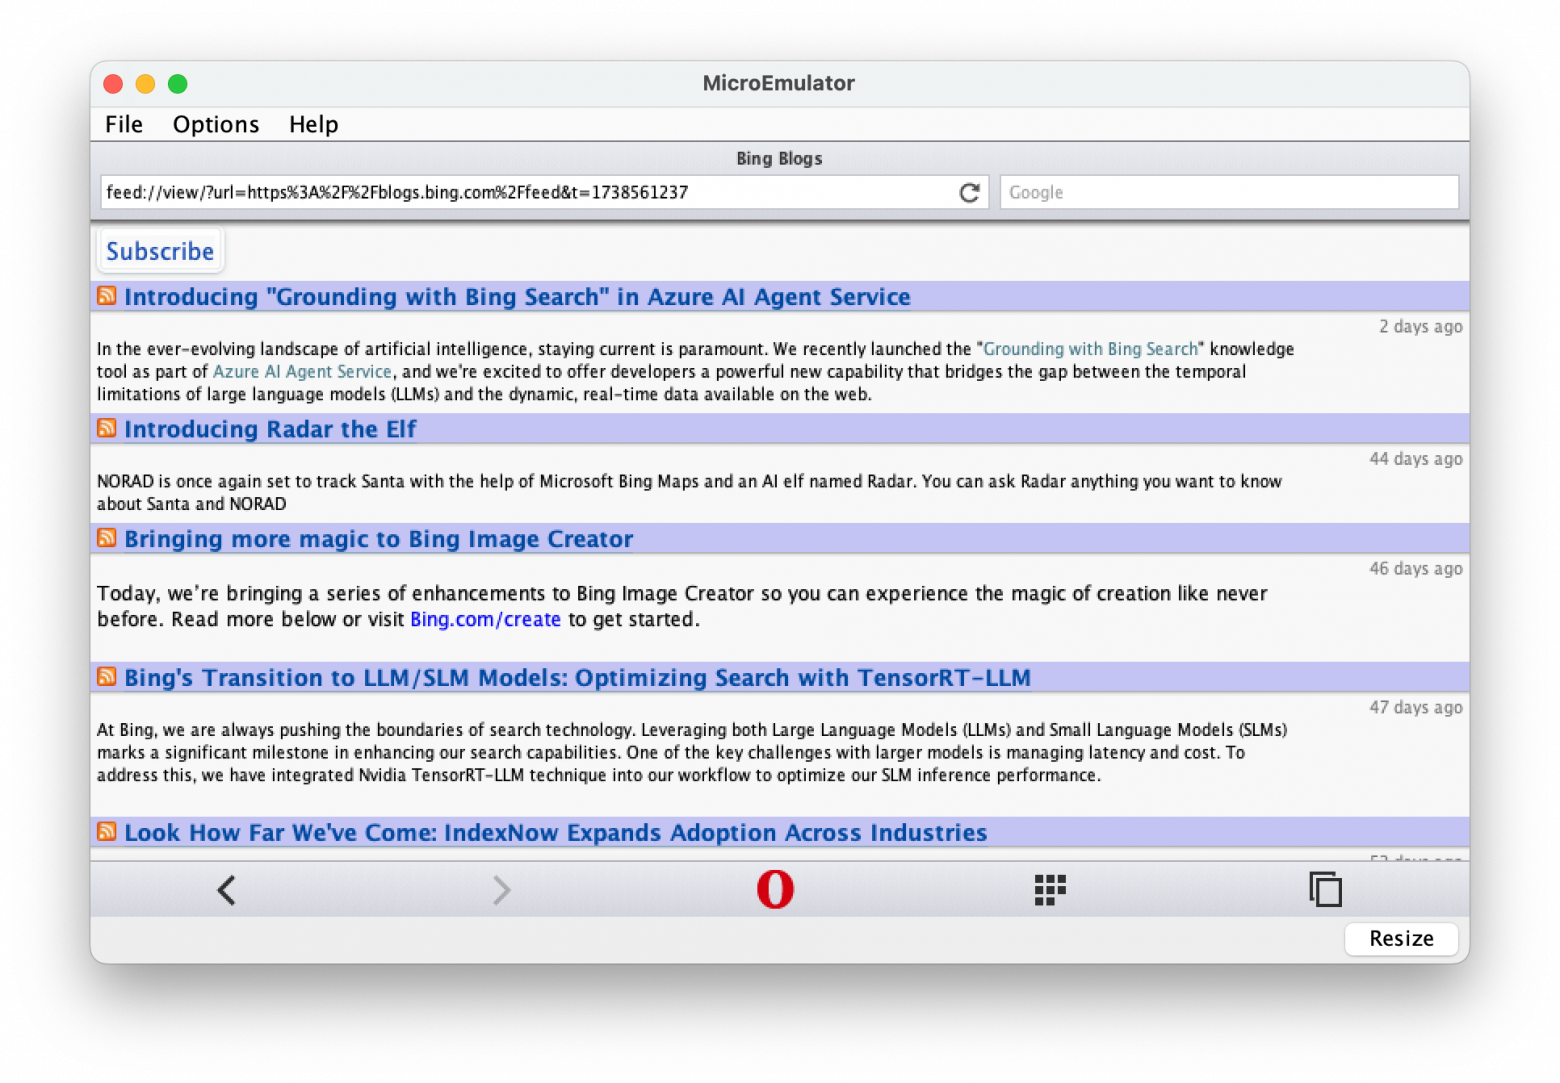Screen dimensions: 1560x1083
Task: Click the '47 days ago' timestamp
Action: pyautogui.click(x=1415, y=708)
